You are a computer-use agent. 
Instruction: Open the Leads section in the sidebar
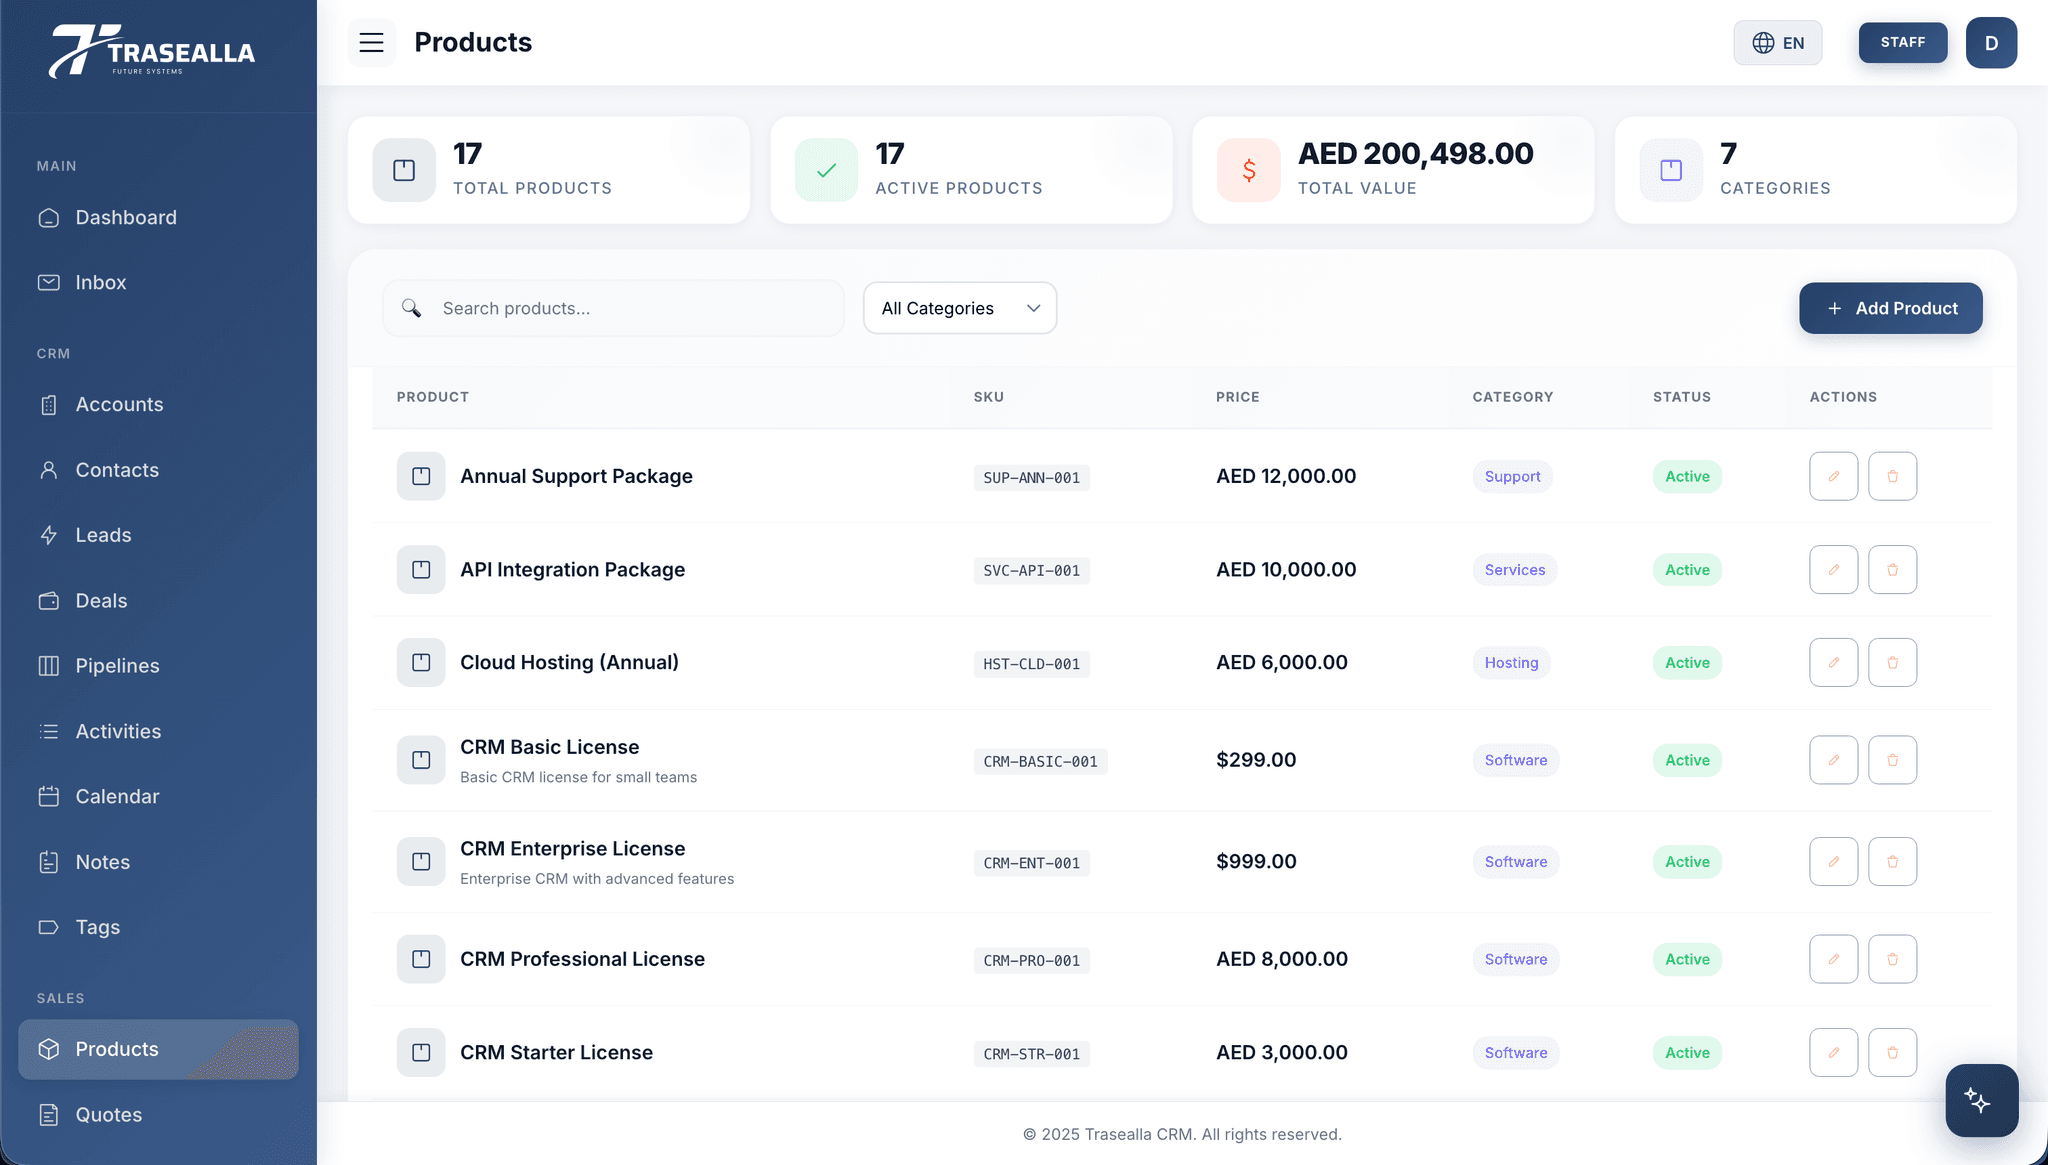click(x=102, y=535)
